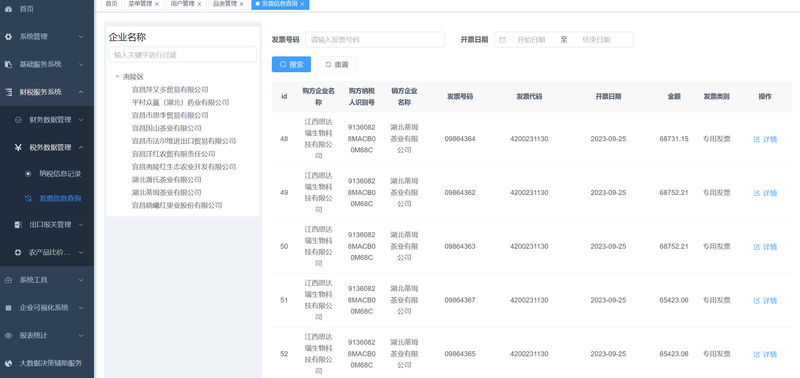Screen dimensions: 800x378
Task: Expand the 报表统计 menu chevron
Action: (x=81, y=336)
